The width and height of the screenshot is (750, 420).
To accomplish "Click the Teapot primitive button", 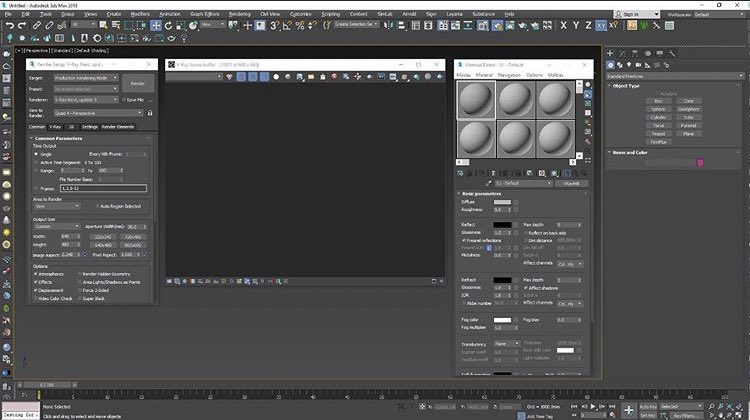I will coord(658,133).
